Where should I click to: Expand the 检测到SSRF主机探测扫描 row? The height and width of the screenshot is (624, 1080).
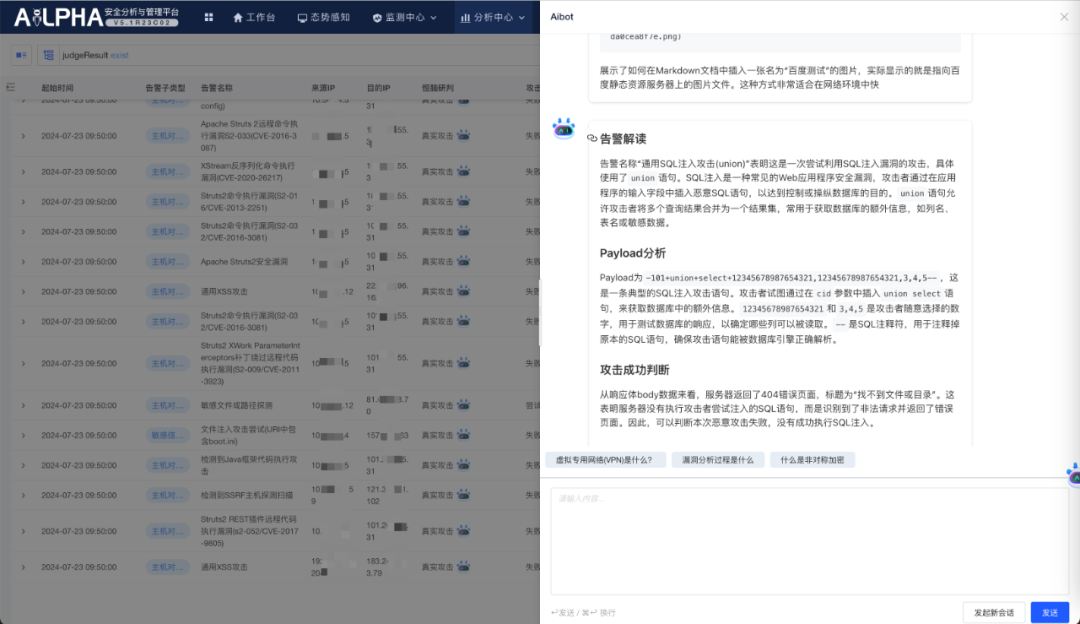click(x=22, y=494)
